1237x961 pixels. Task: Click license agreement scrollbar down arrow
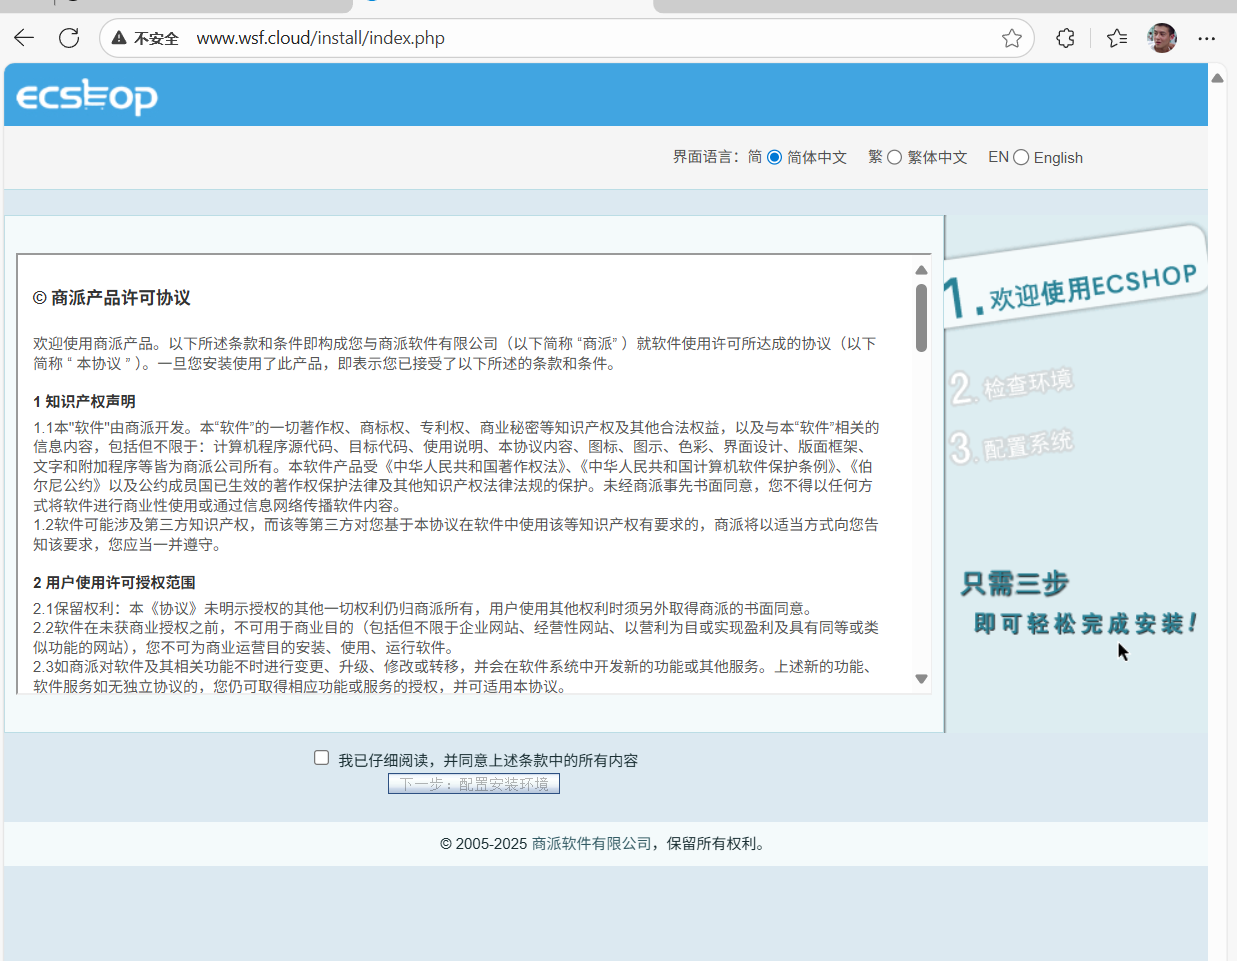pos(921,679)
